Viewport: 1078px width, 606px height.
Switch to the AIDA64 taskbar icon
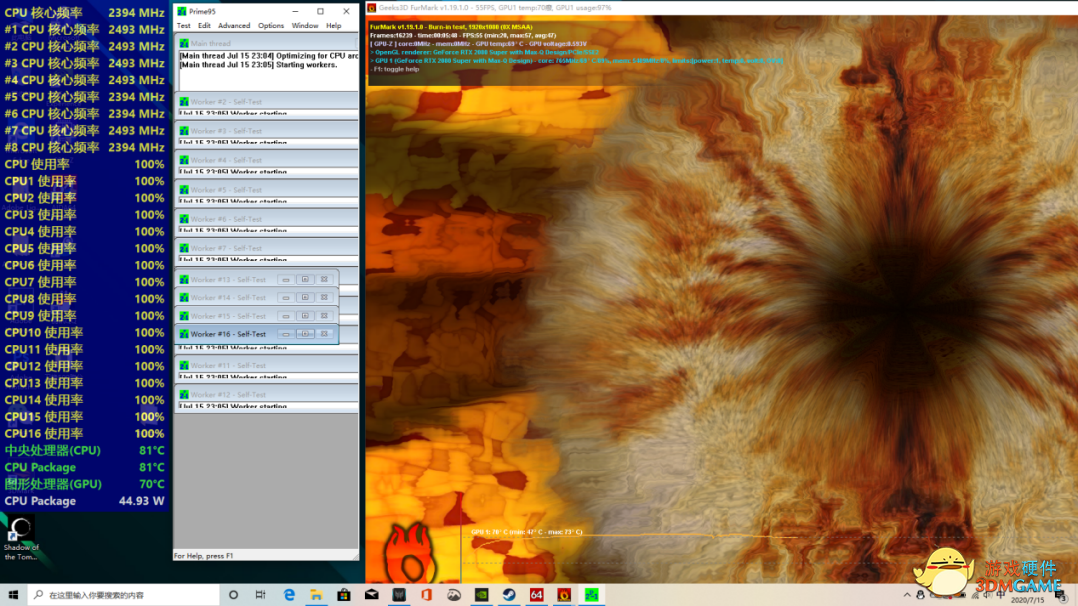(x=536, y=595)
